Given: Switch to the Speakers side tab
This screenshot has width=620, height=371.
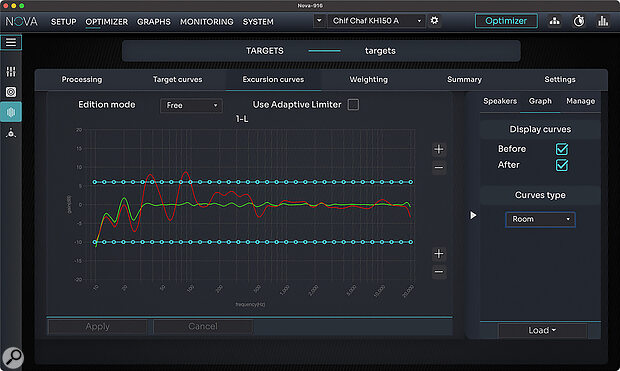Looking at the screenshot, I should (x=500, y=101).
